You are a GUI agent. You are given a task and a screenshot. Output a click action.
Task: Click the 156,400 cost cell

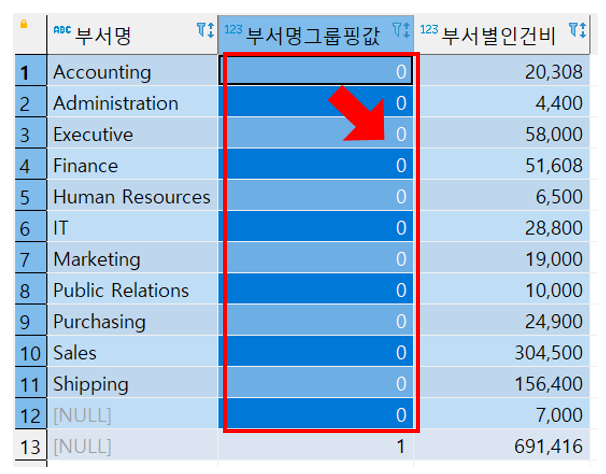pyautogui.click(x=502, y=383)
